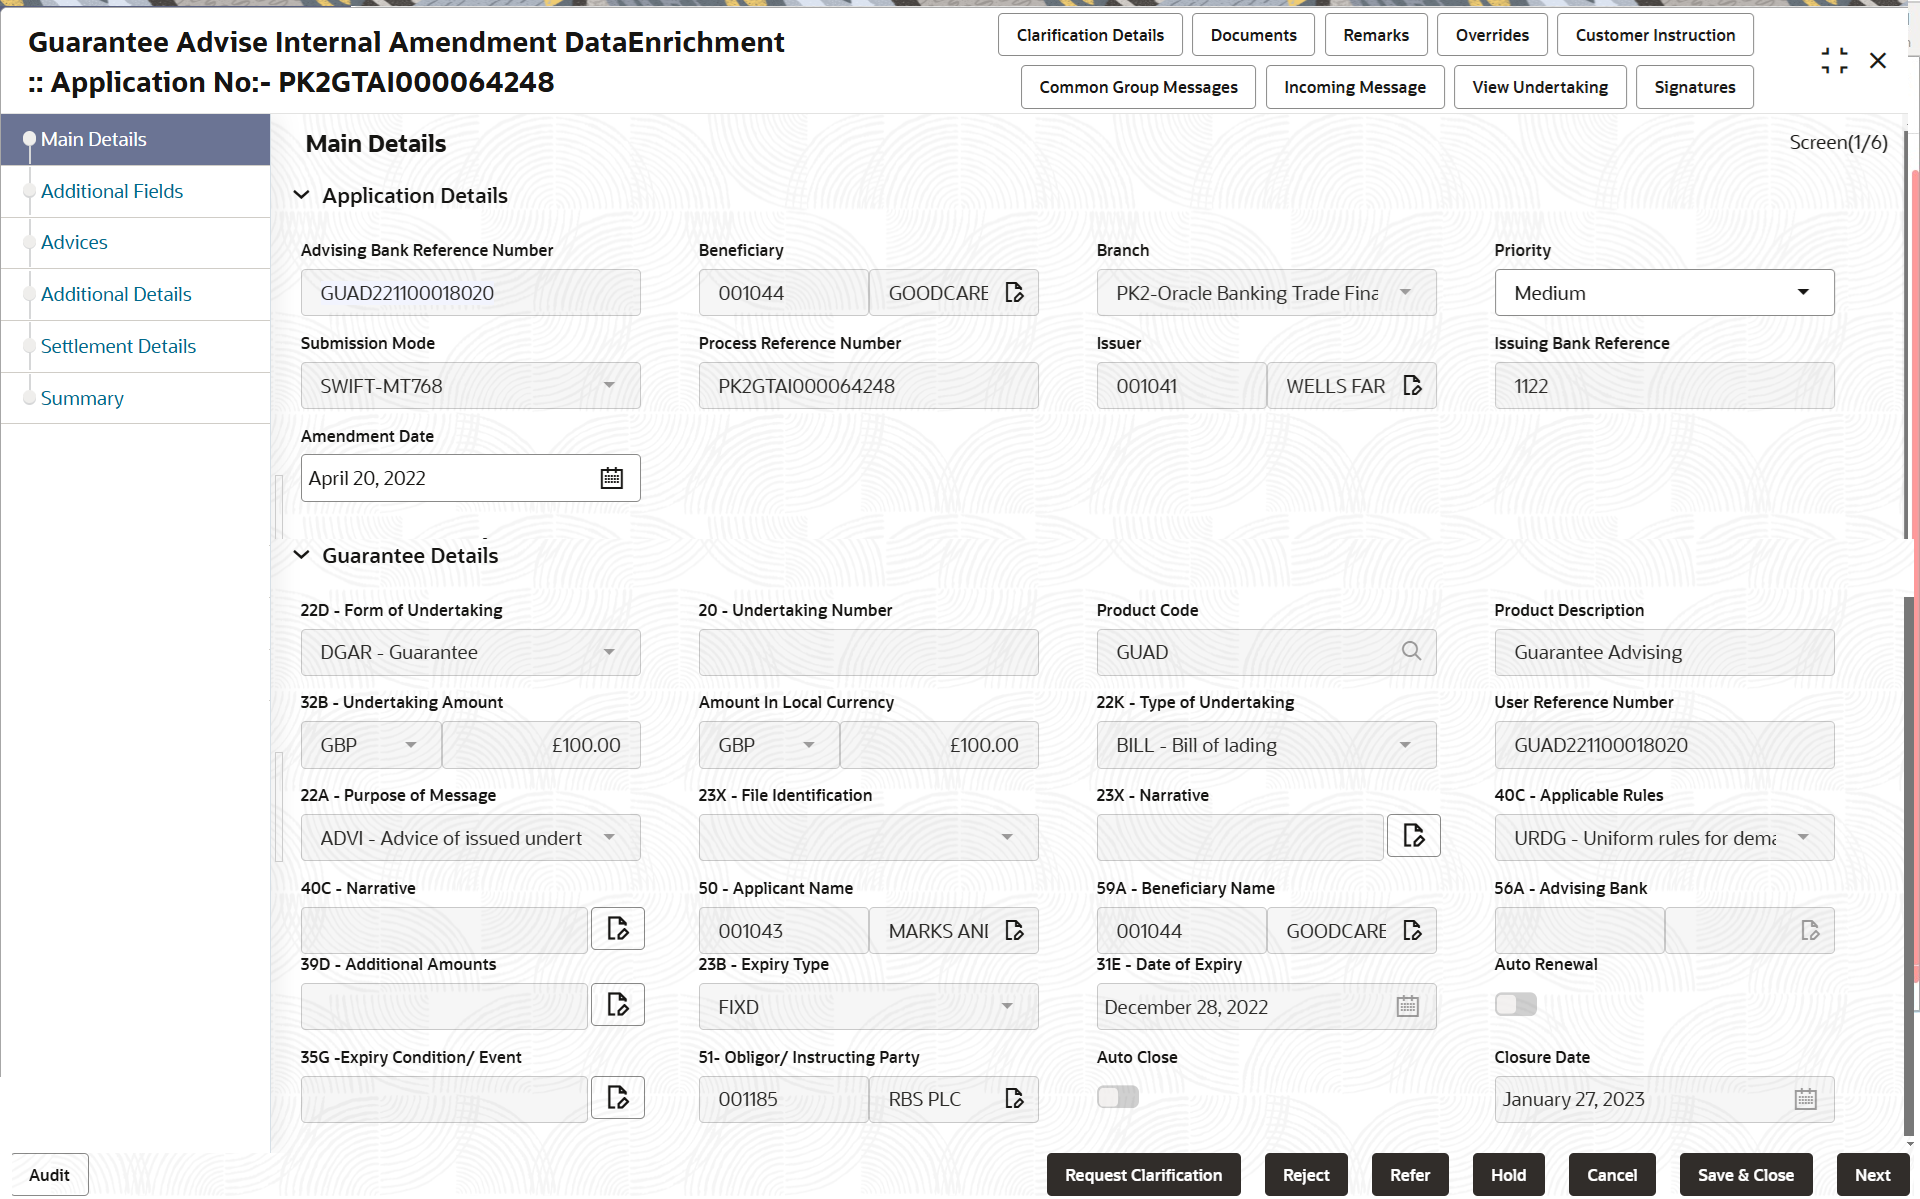Click the Issuer details edit icon
The height and width of the screenshot is (1199, 1920).
point(1412,386)
